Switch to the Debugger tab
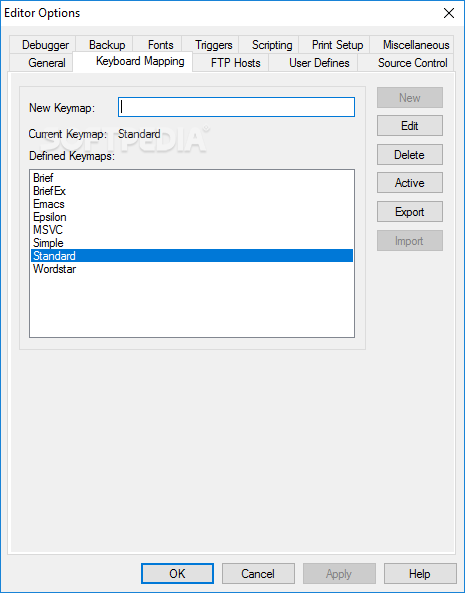This screenshot has height=593, width=465. pyautogui.click(x=43, y=45)
